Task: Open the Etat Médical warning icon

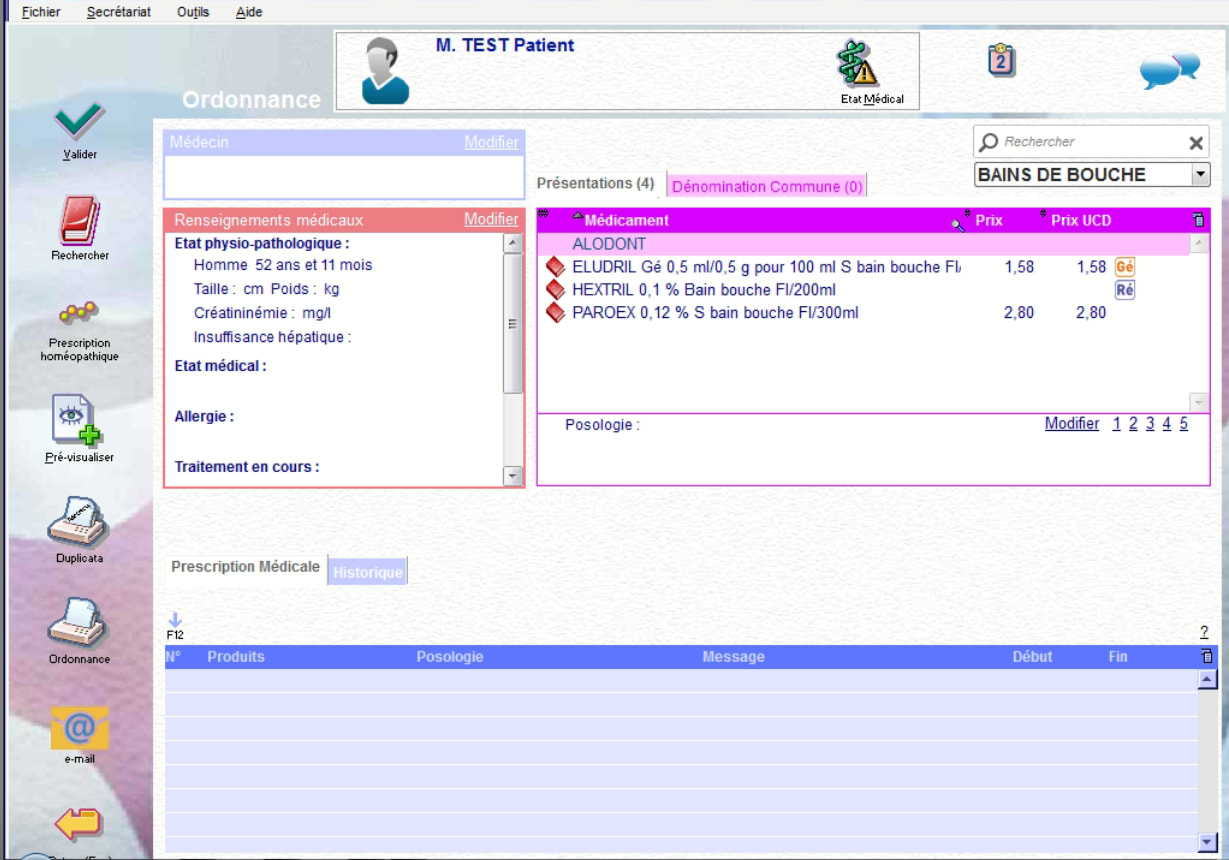Action: [857, 66]
